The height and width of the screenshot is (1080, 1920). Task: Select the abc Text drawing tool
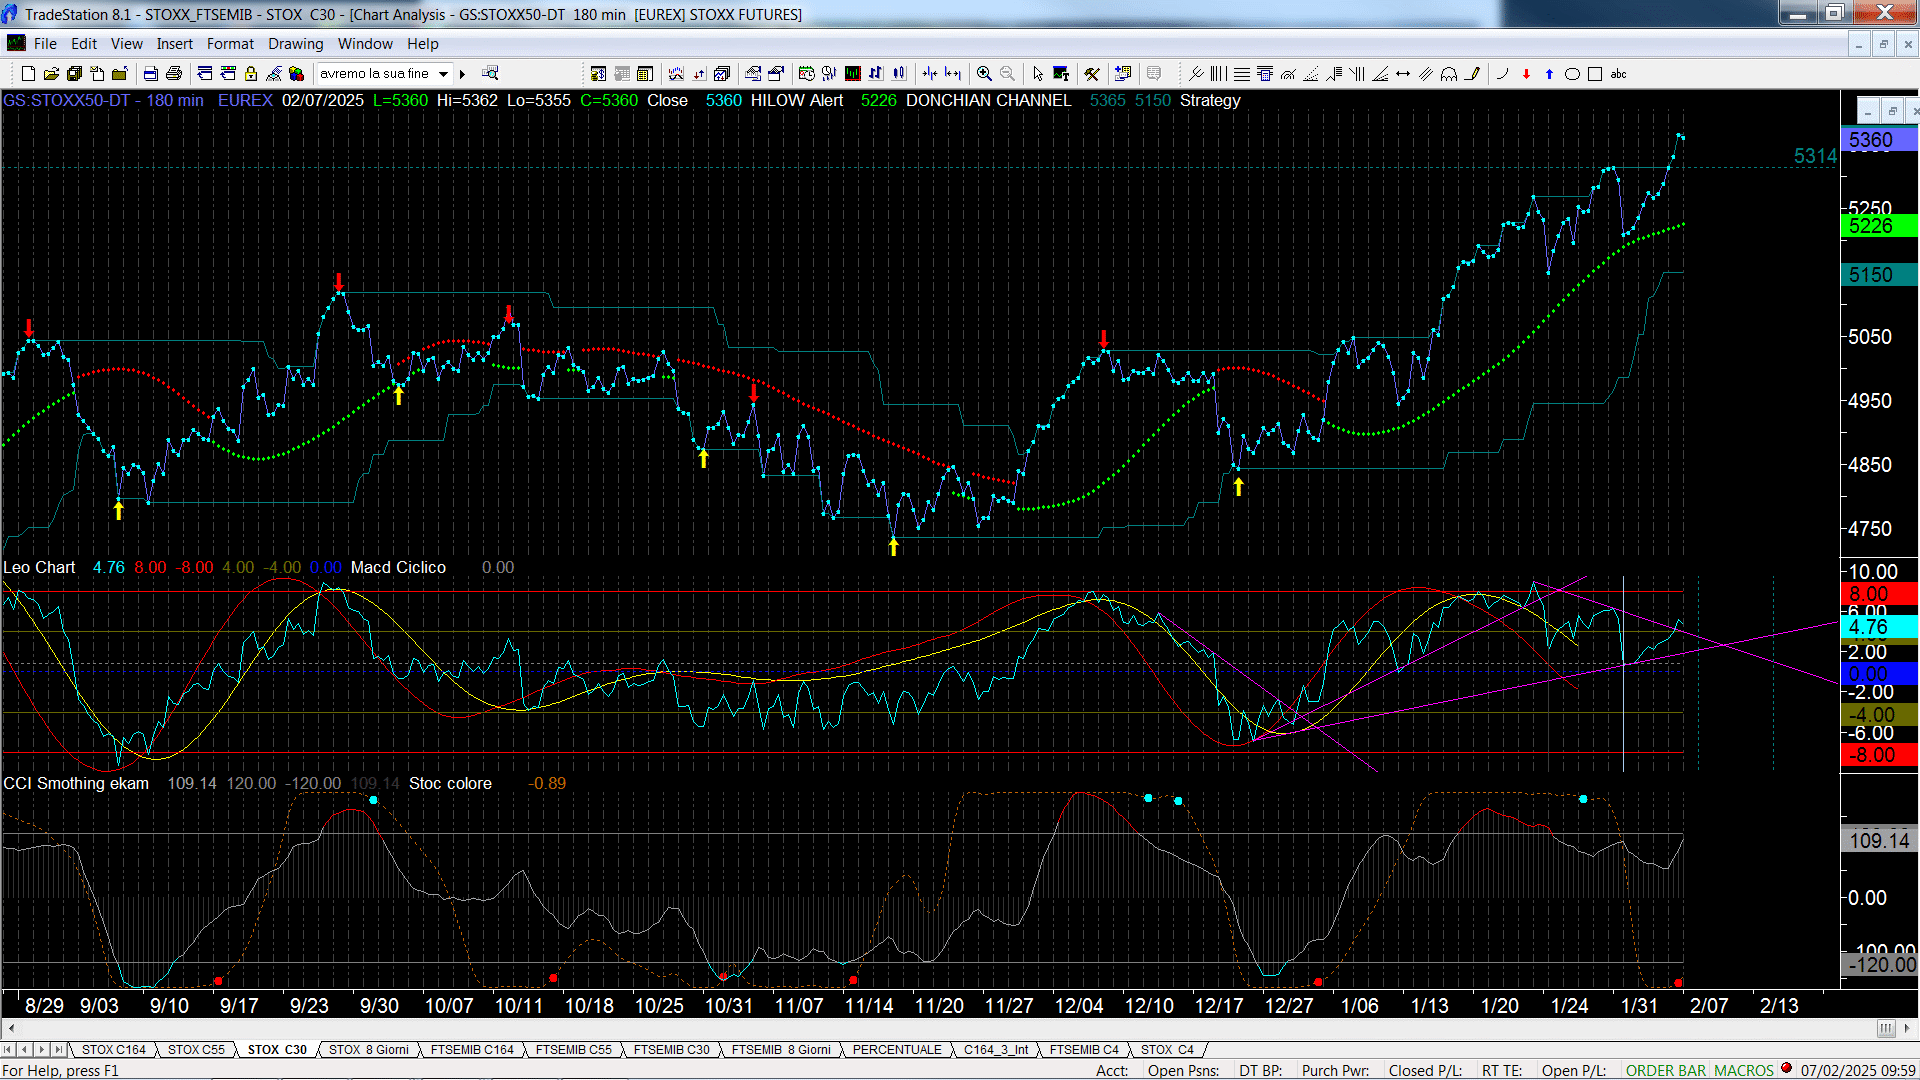1618,74
